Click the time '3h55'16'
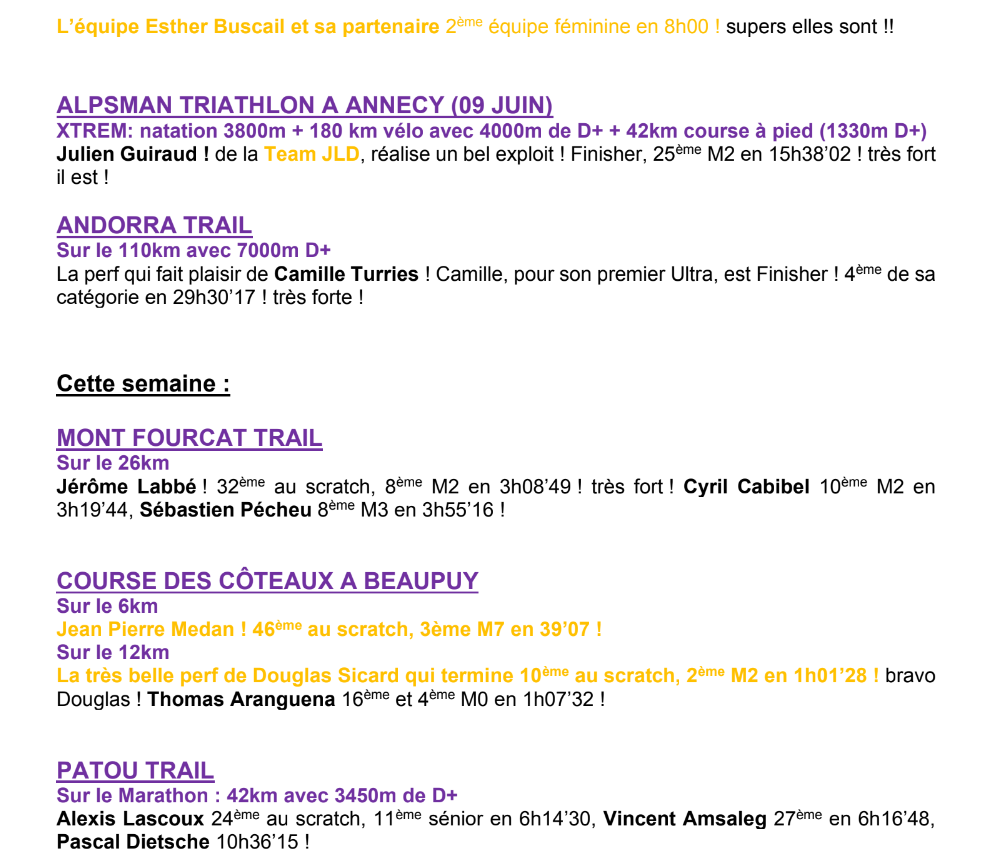This screenshot has width=990, height=854. pos(458,510)
